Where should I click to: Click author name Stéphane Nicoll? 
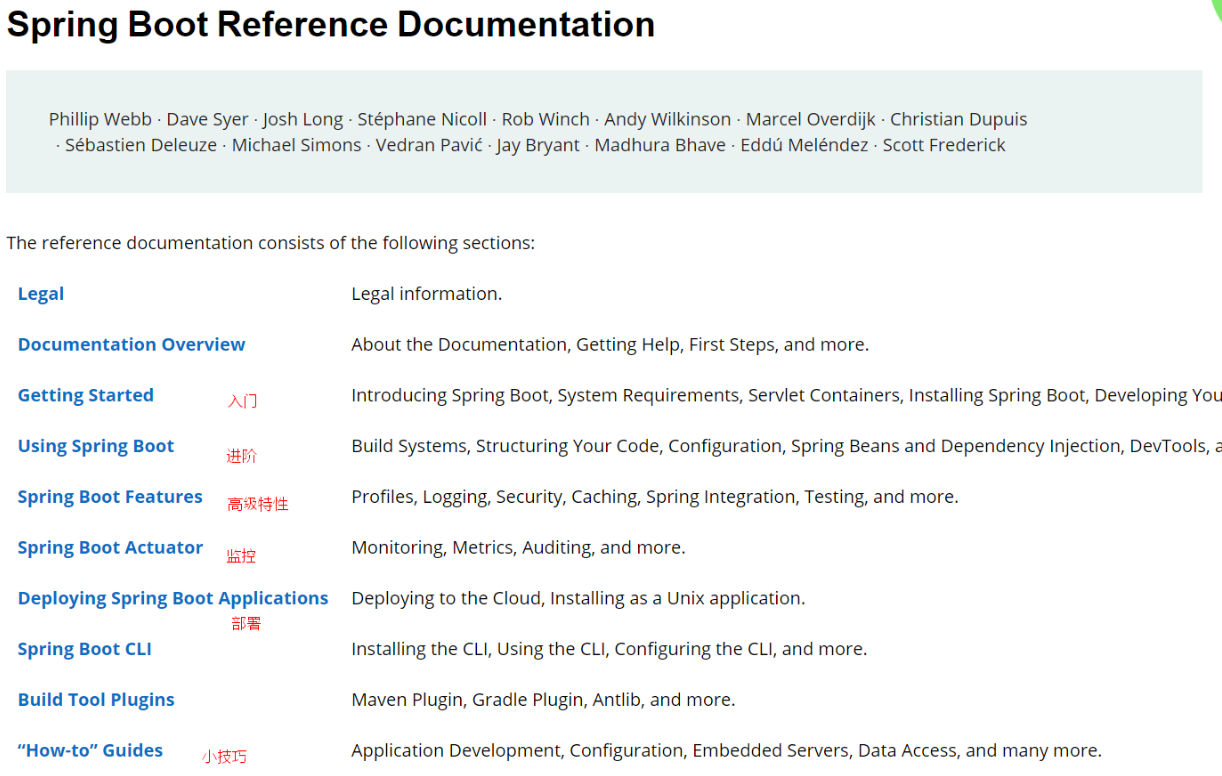pyautogui.click(x=422, y=120)
